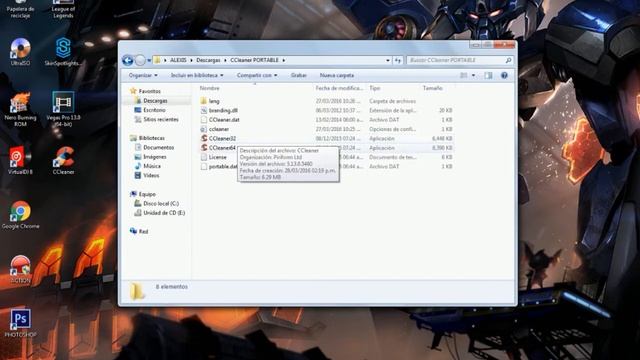
Task: Click the Explorer forward arrow button
Action: point(140,60)
